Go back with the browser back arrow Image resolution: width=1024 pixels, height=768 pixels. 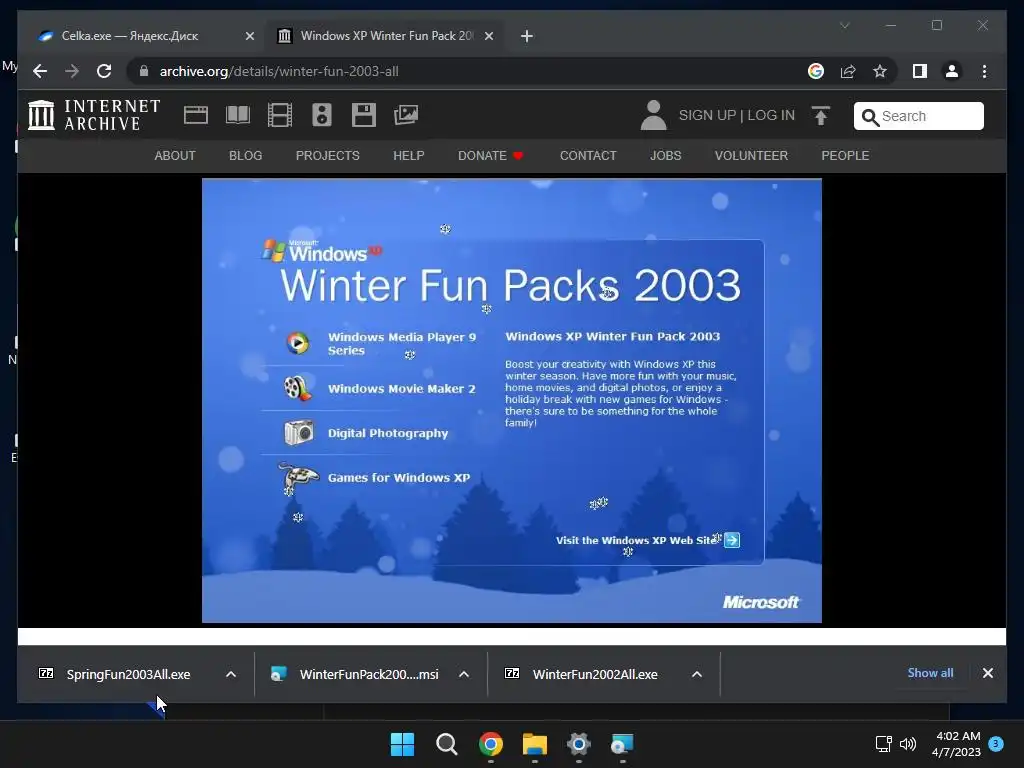click(40, 71)
